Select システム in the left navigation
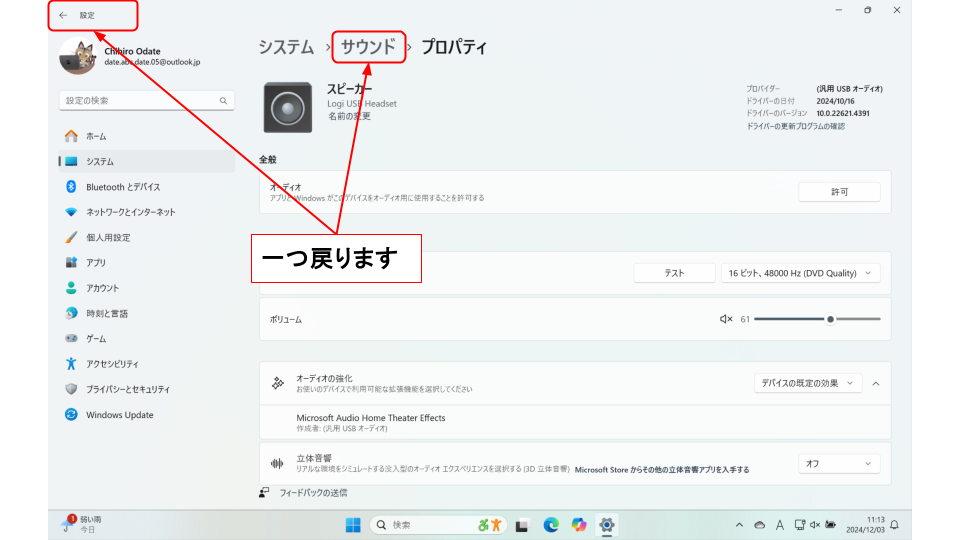 coord(100,161)
